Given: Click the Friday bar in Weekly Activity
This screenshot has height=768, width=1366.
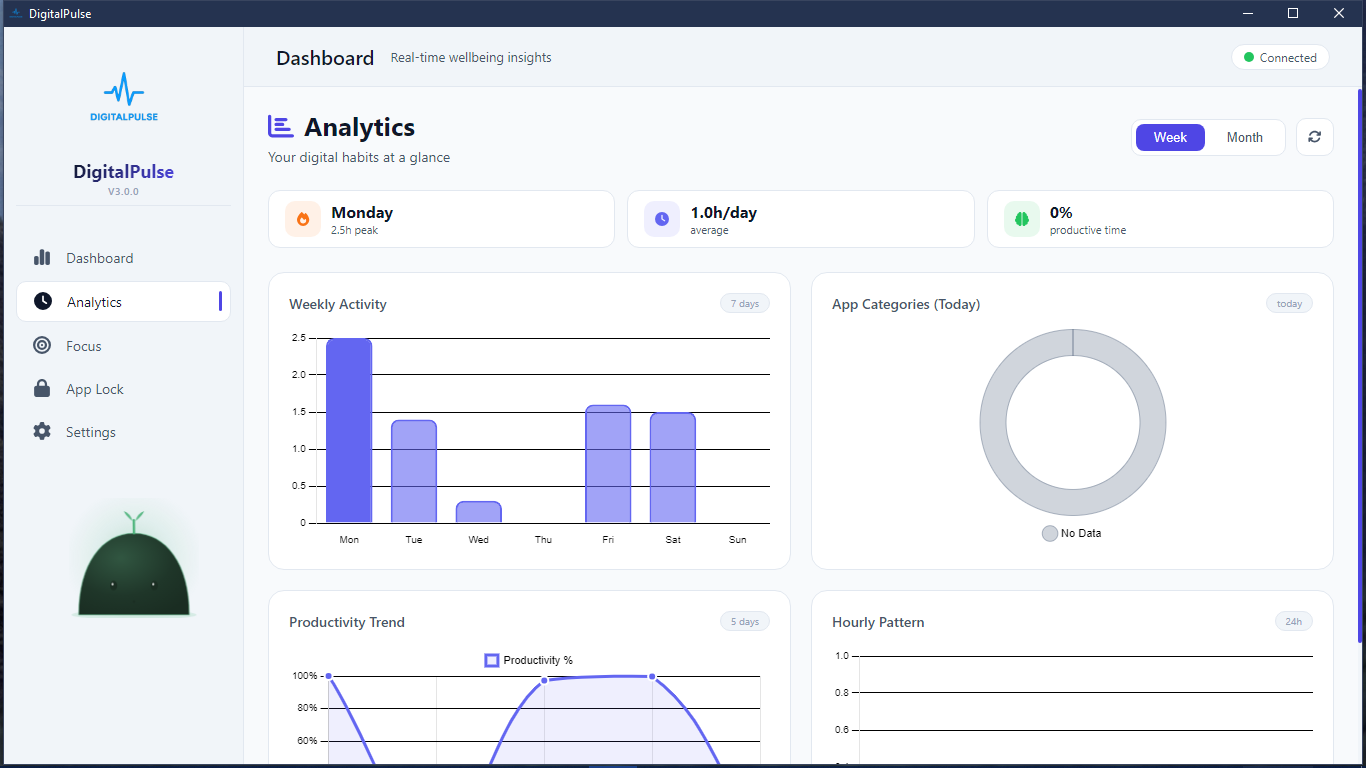Looking at the screenshot, I should click(x=608, y=464).
